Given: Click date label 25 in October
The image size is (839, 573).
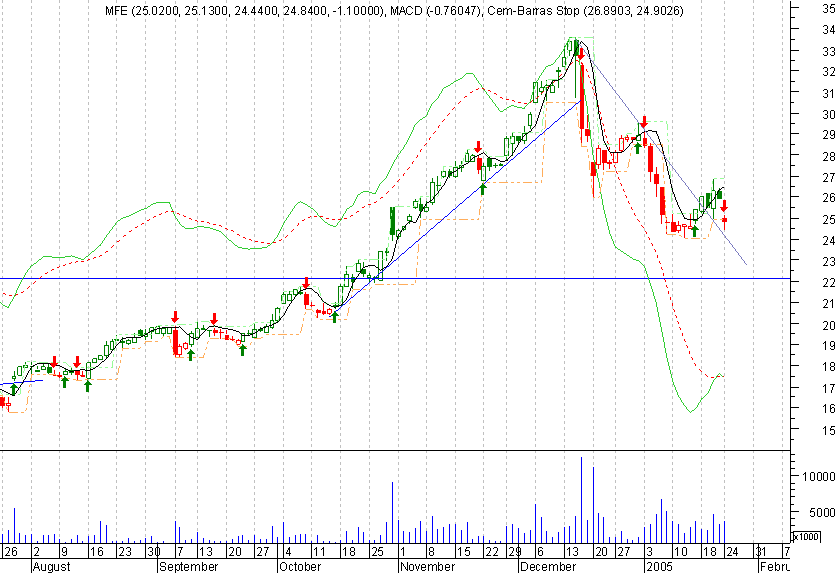Looking at the screenshot, I should coord(377,552).
